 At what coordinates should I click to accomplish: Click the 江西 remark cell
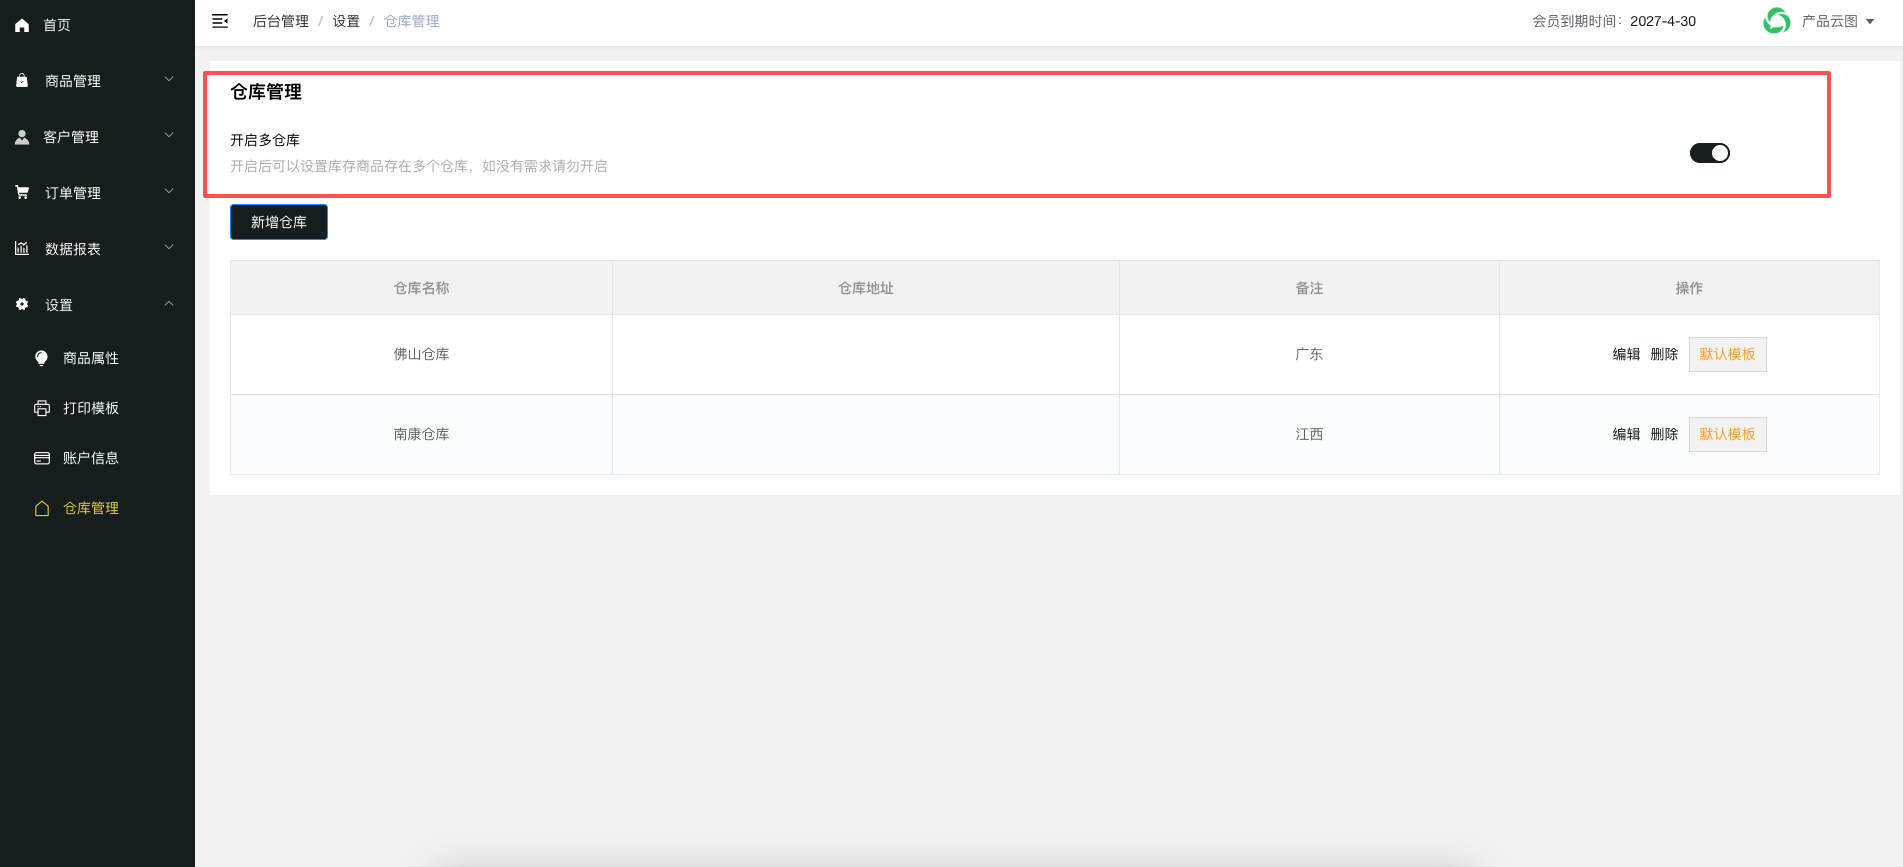click(x=1309, y=434)
